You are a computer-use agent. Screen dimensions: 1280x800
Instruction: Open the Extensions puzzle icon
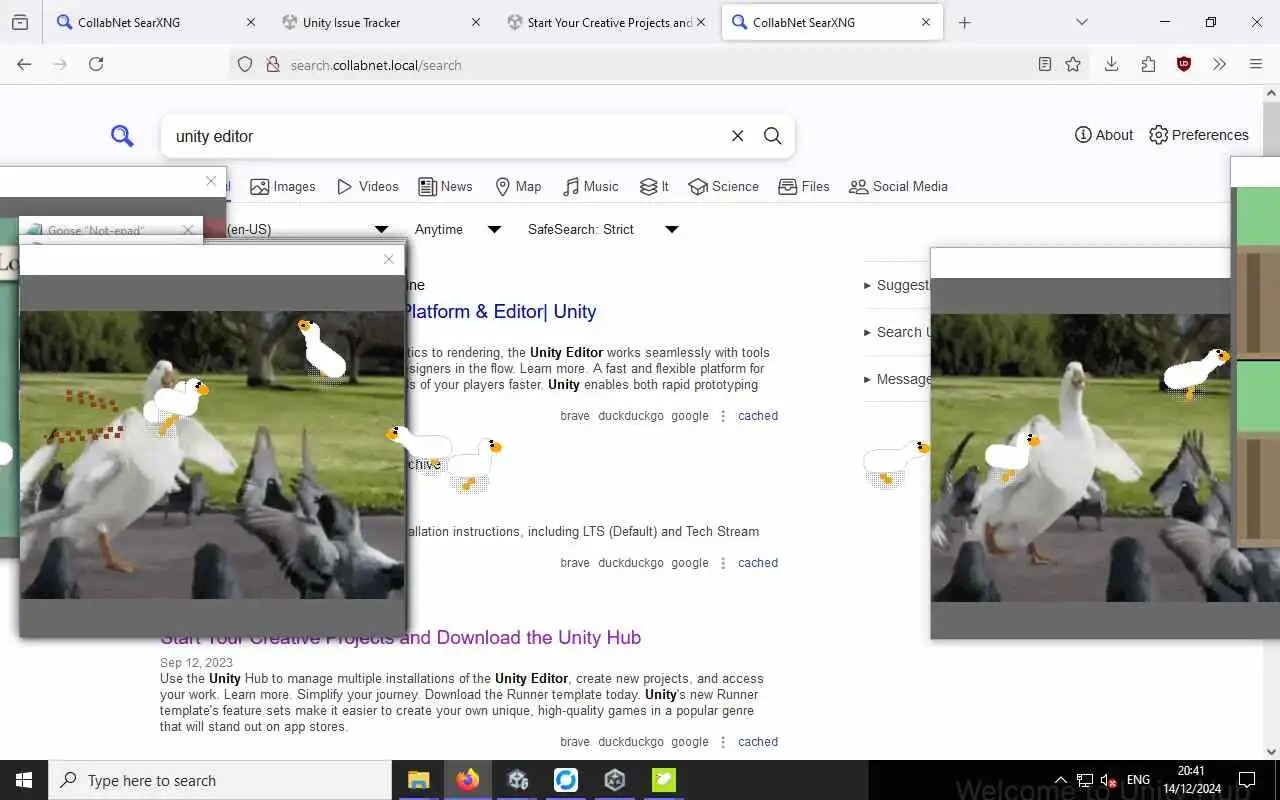point(1148,64)
